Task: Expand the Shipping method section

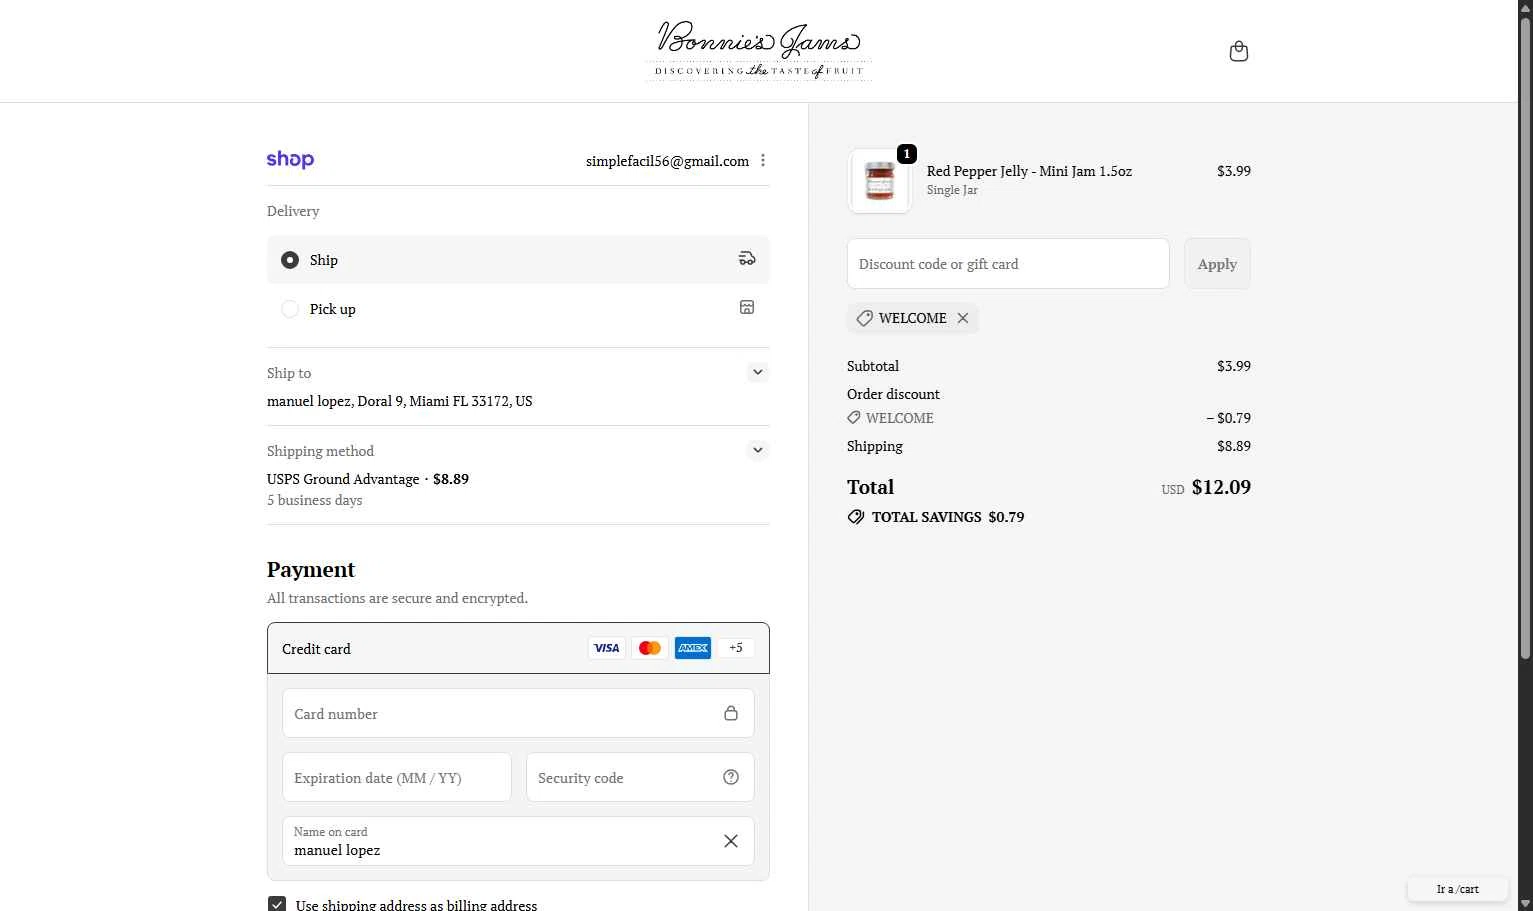Action: [757, 450]
